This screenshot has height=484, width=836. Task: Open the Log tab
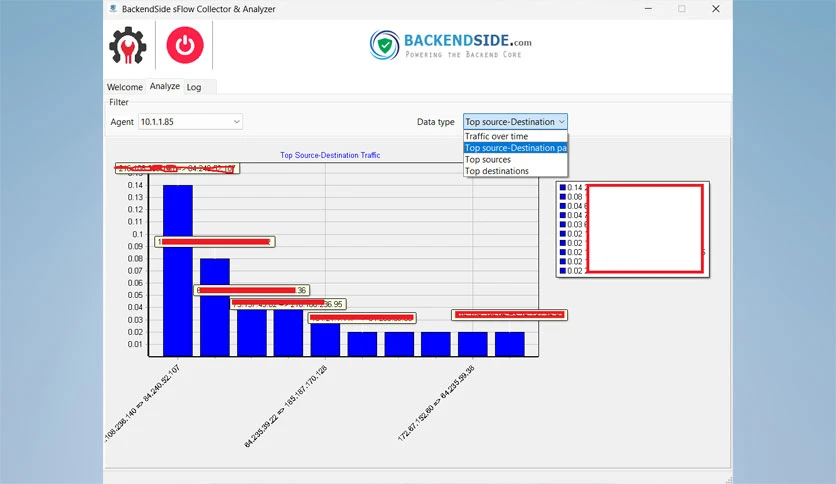pyautogui.click(x=194, y=87)
